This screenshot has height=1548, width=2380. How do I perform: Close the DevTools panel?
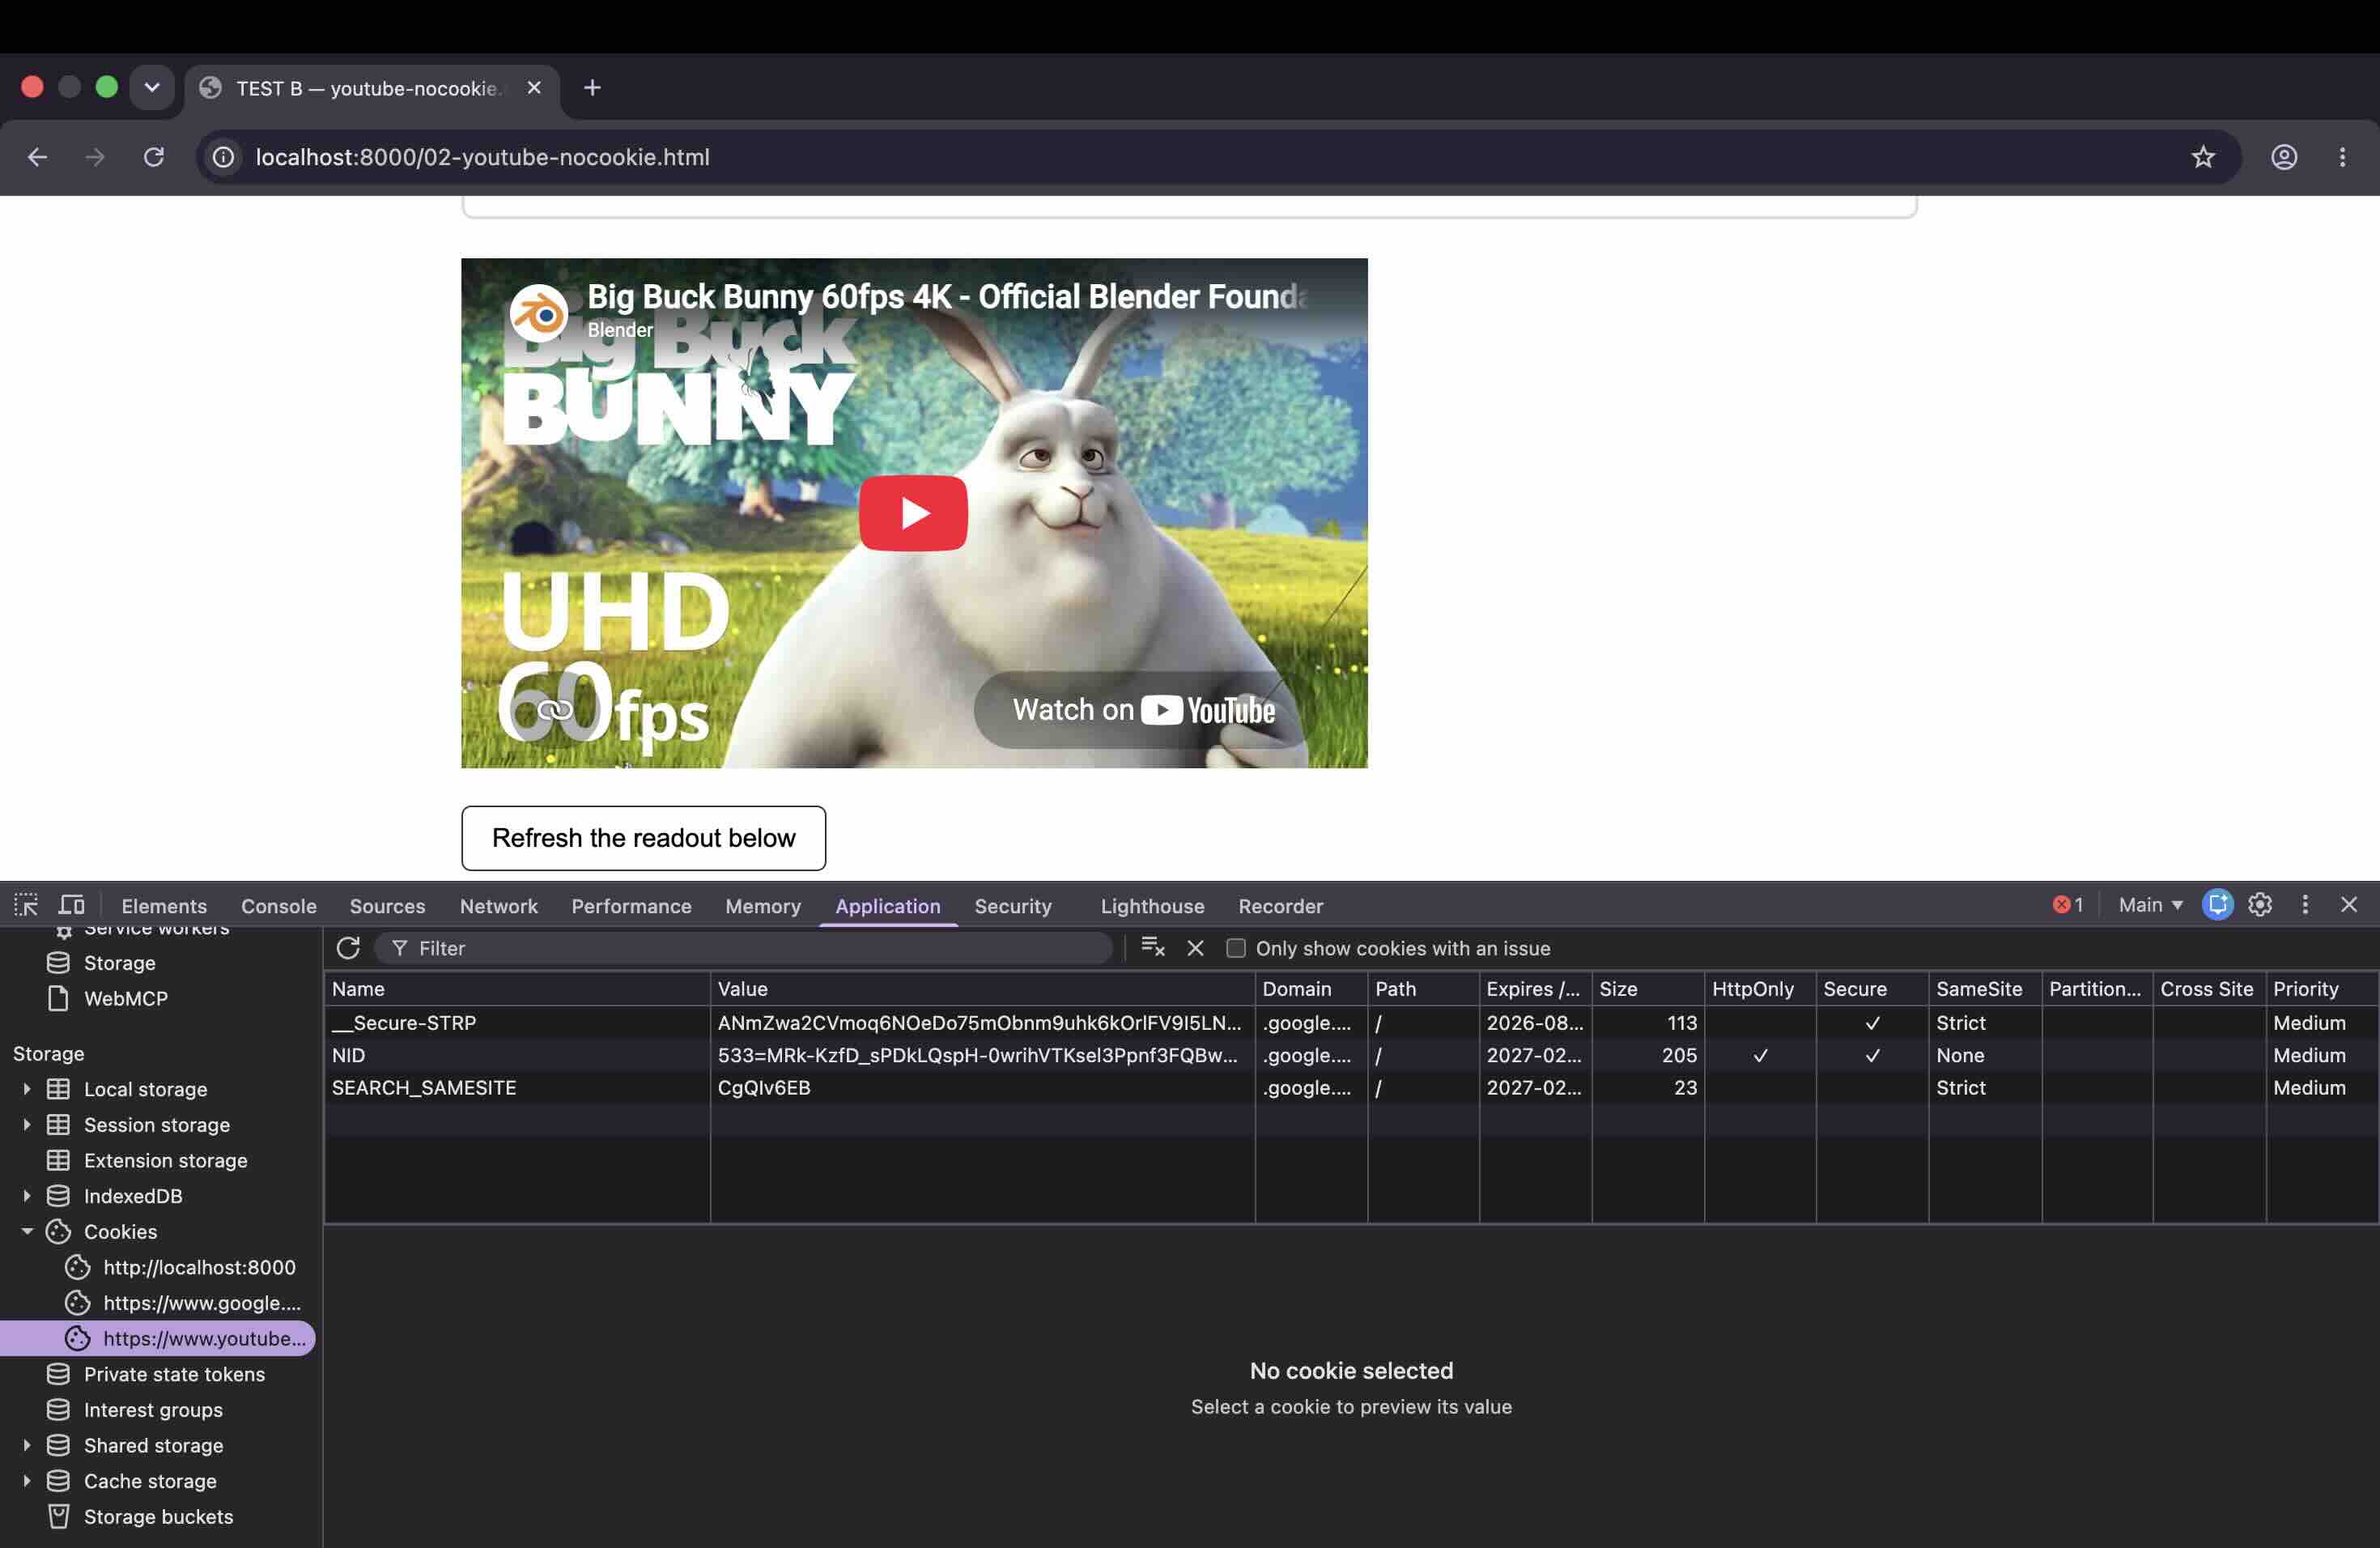click(x=2349, y=905)
